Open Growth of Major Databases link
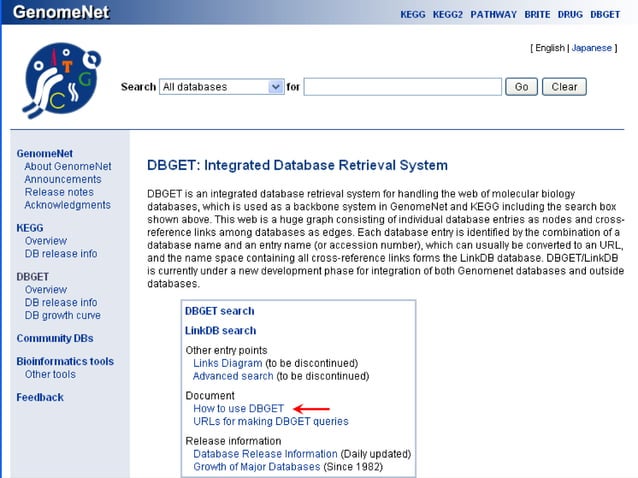Screen dimensions: 638x478 pyautogui.click(x=257, y=467)
